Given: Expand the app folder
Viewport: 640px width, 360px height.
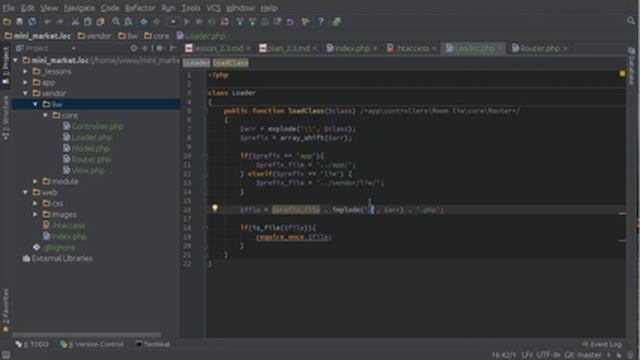Looking at the screenshot, I should click(x=25, y=82).
